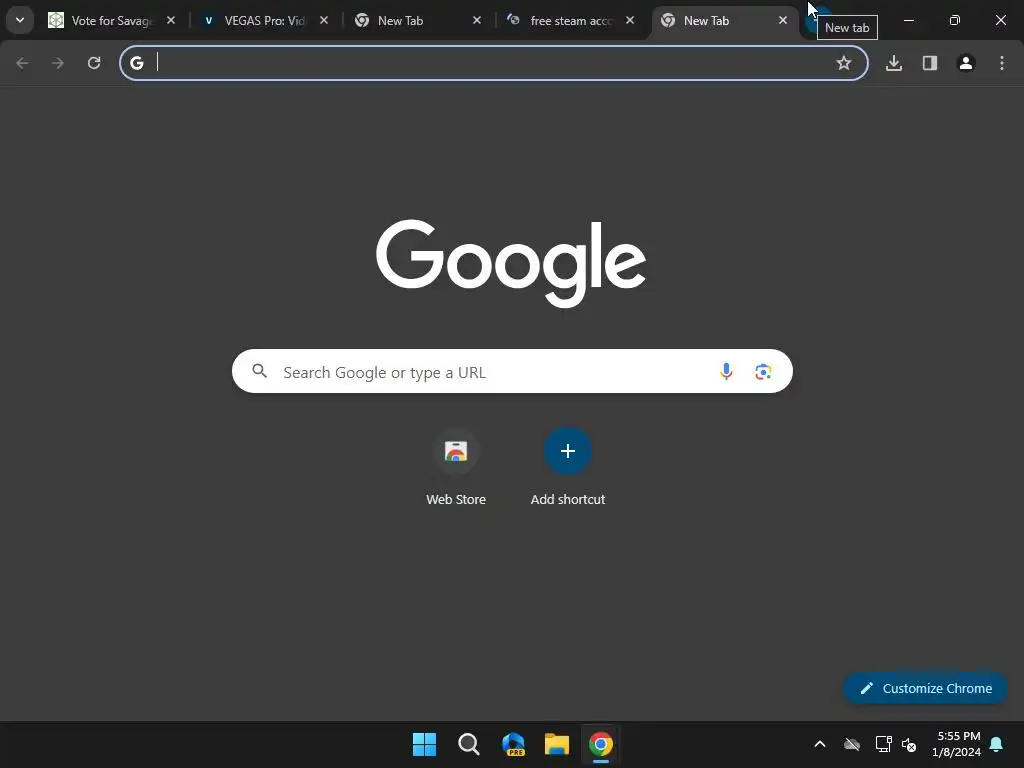Click the back navigation arrow

22,63
